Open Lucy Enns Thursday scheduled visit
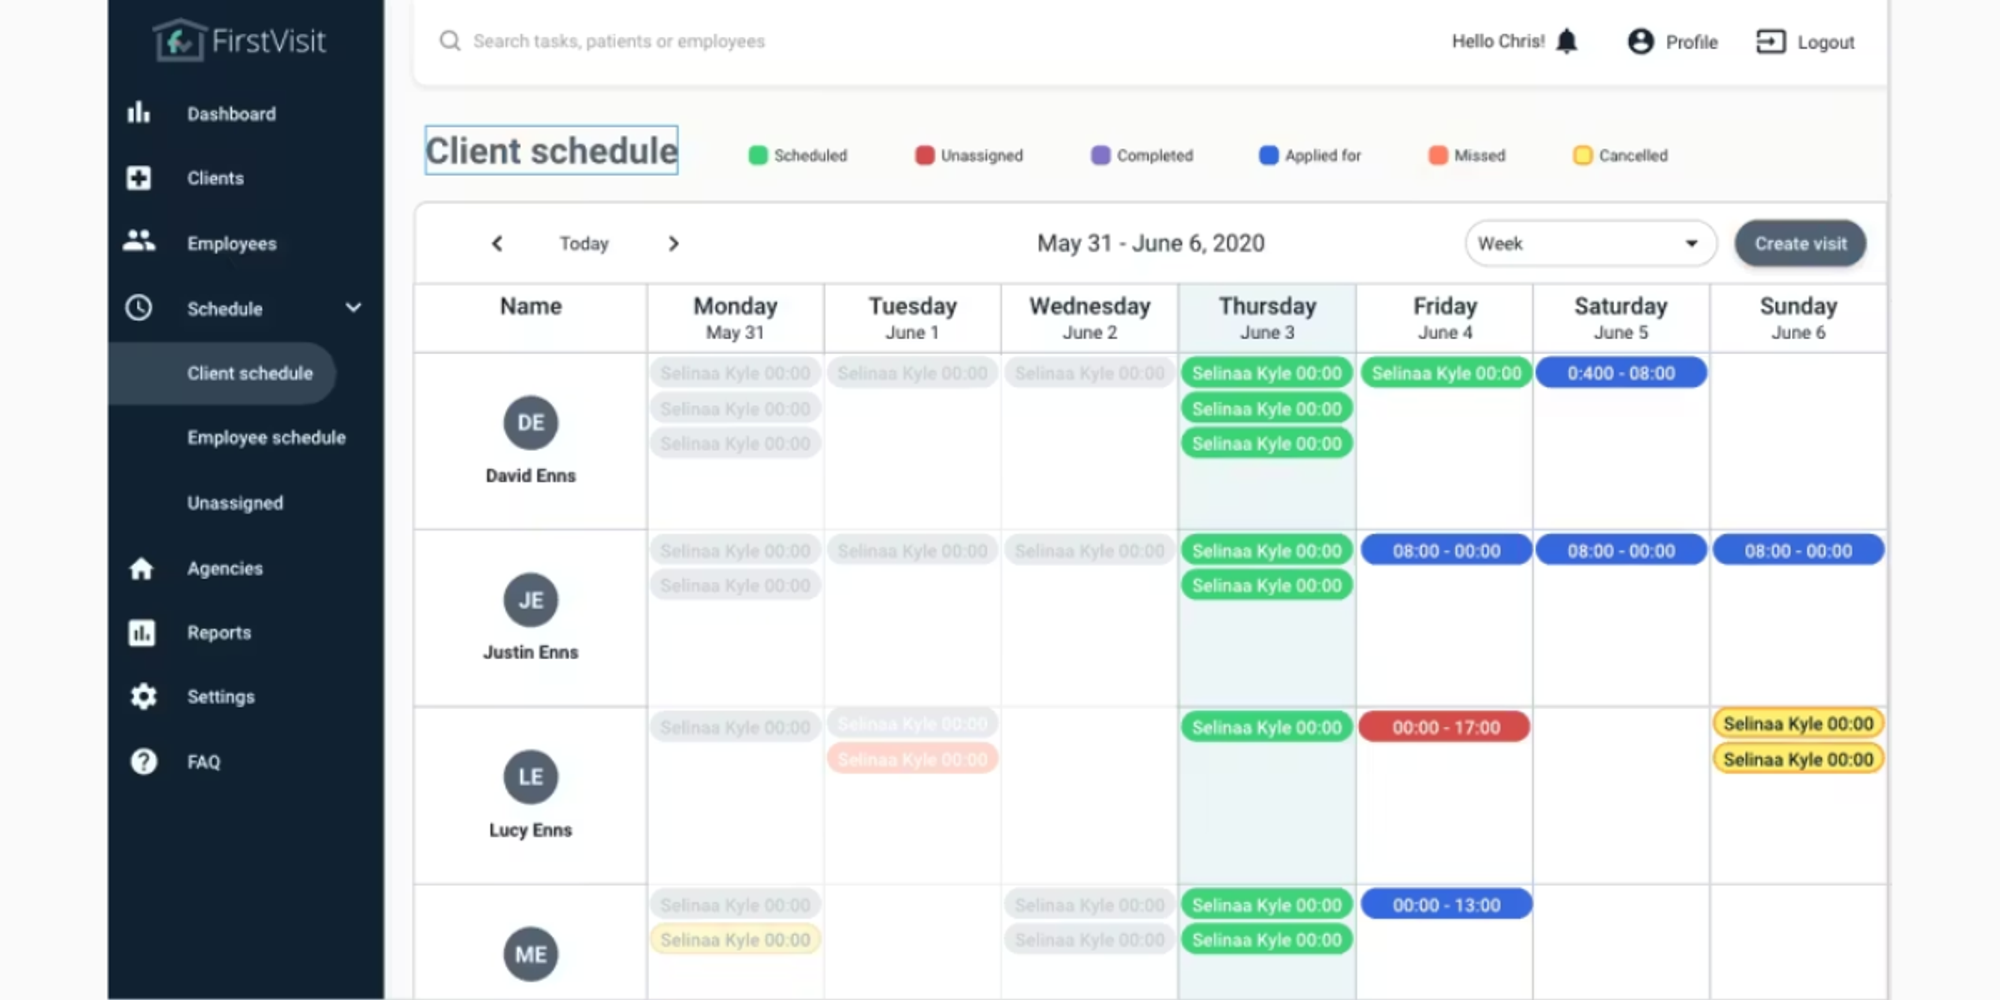The image size is (2000, 1000). coord(1267,727)
